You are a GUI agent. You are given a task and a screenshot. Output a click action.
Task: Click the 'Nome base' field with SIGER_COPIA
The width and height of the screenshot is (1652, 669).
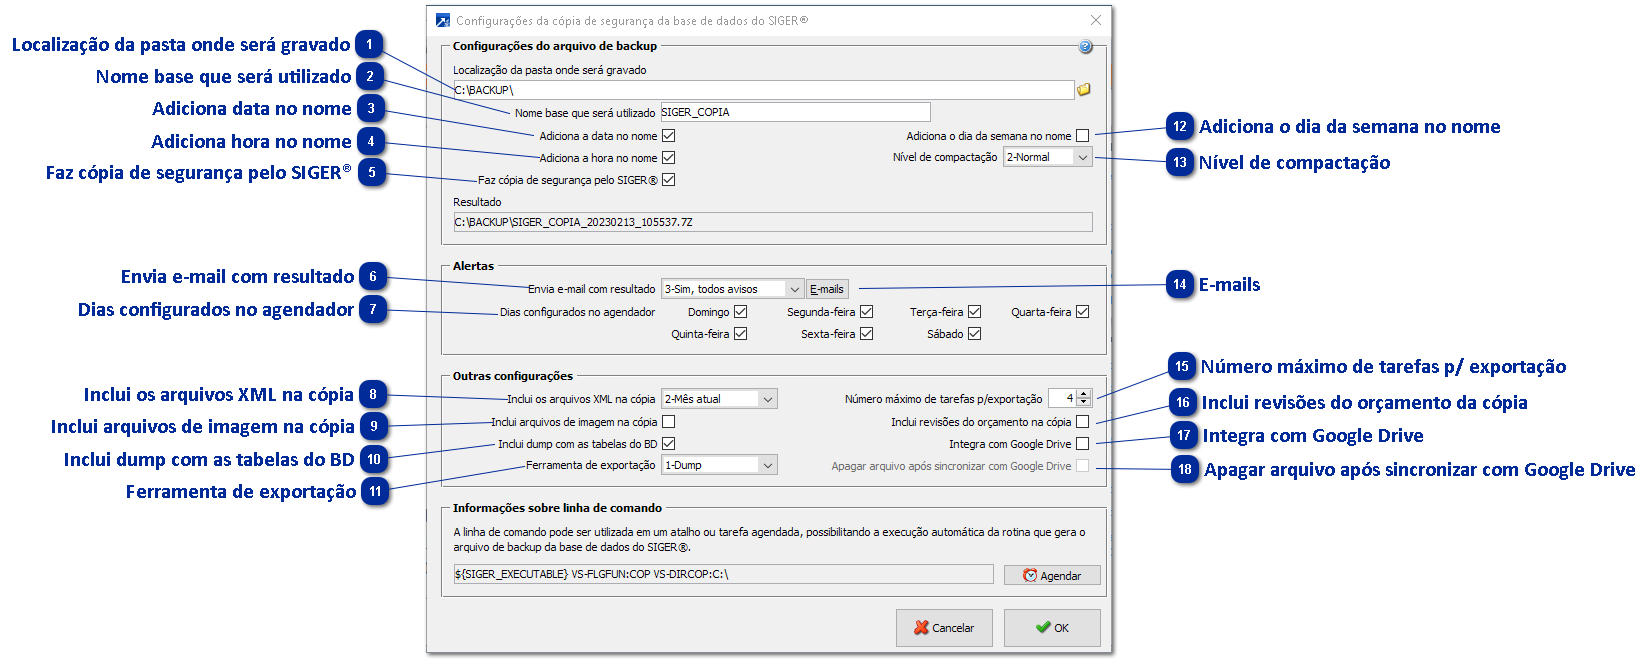[795, 112]
